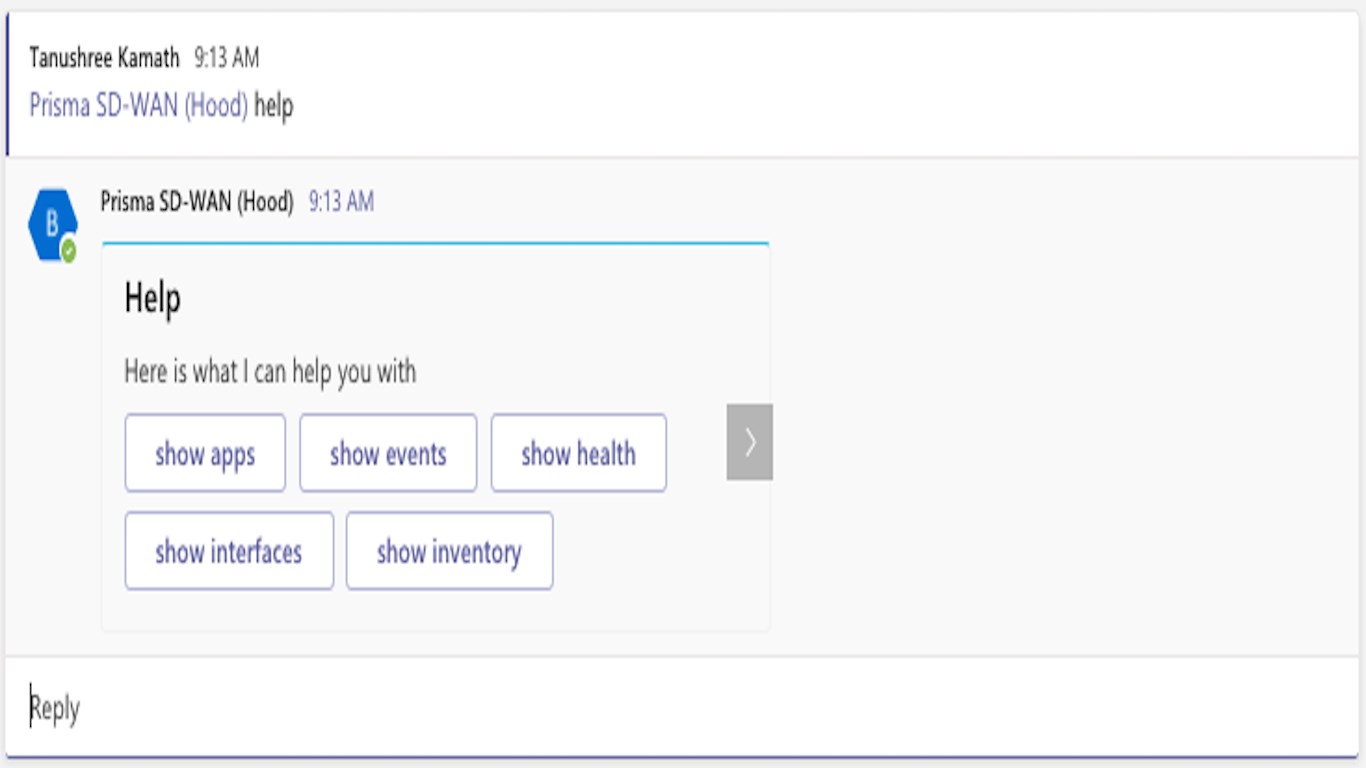Click the "show interfaces" button
The width and height of the screenshot is (1366, 768).
(229, 552)
